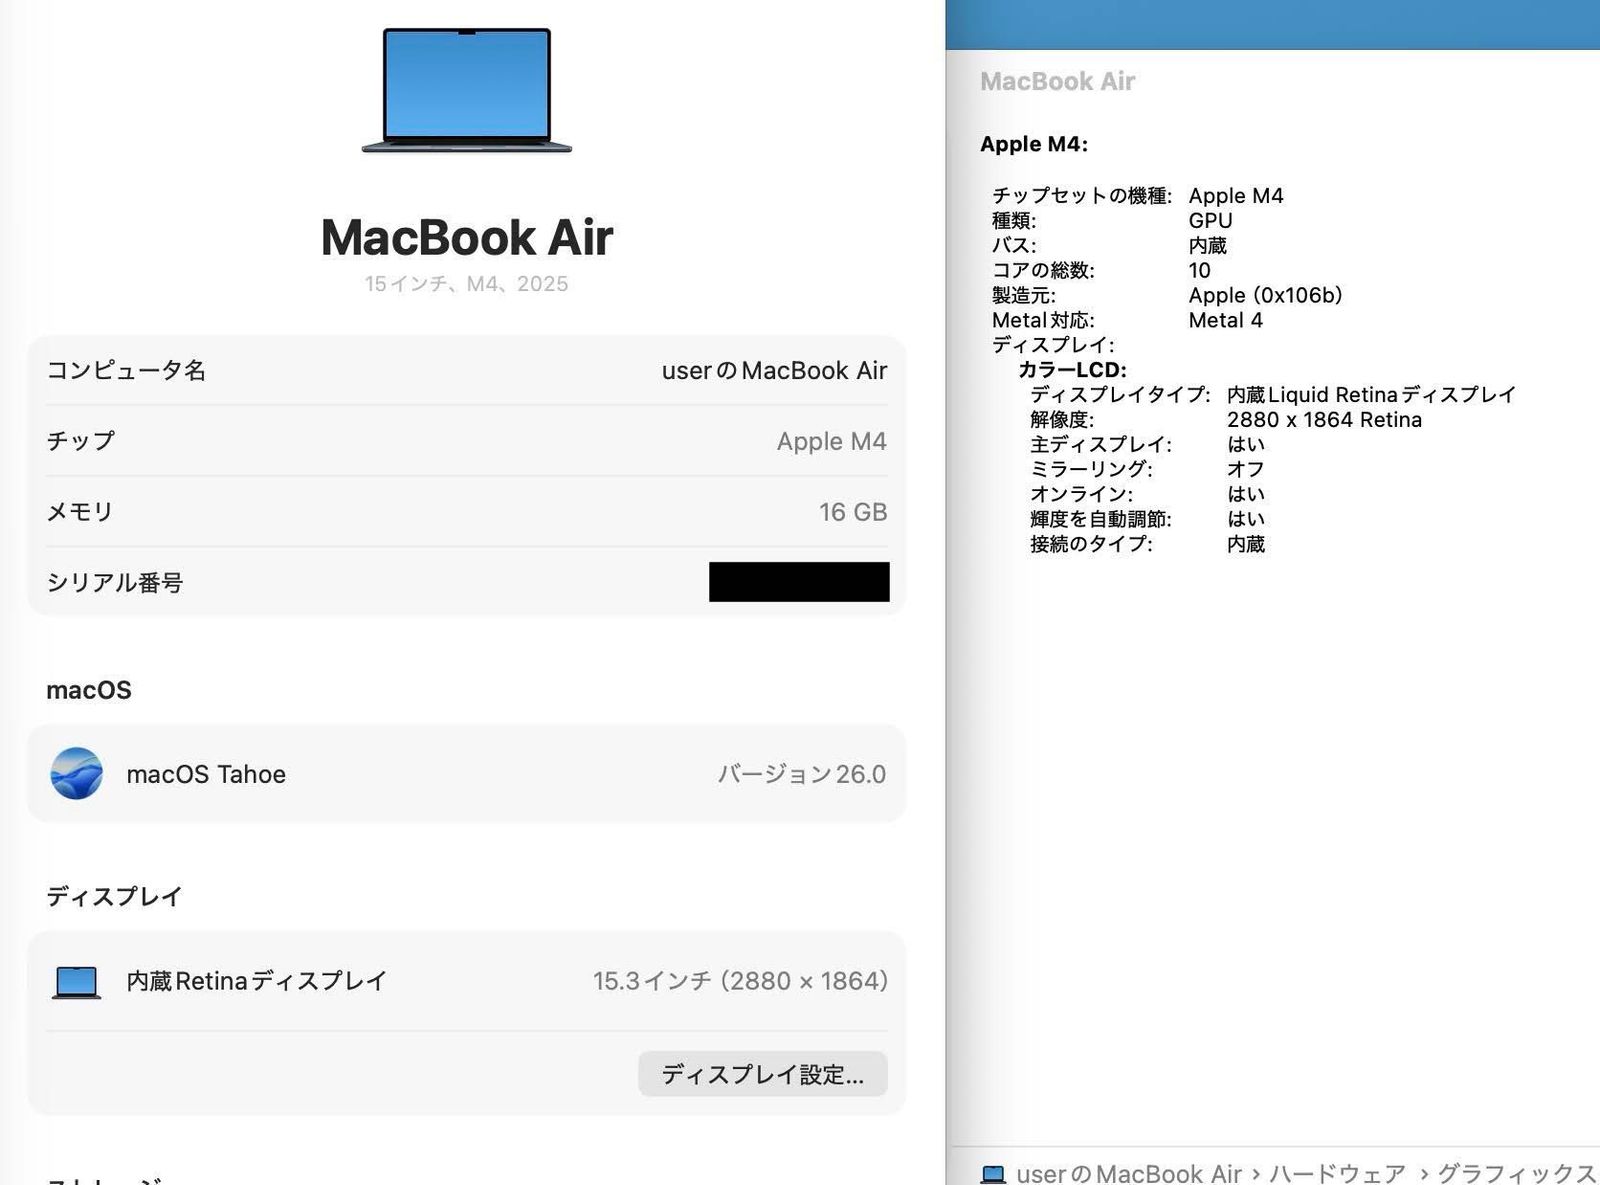Click the MacBook Air header in System Information
The height and width of the screenshot is (1185, 1600).
coord(1057,81)
